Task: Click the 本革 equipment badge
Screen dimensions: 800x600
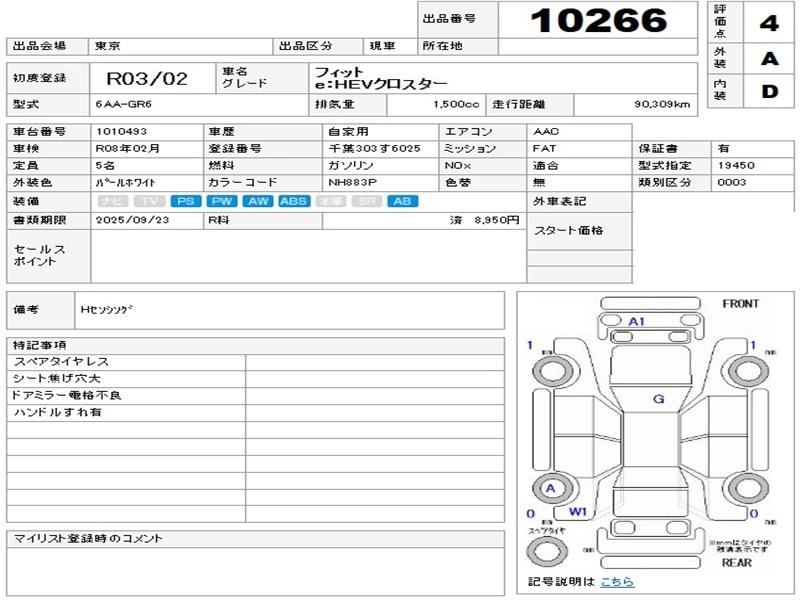Action: click(331, 201)
